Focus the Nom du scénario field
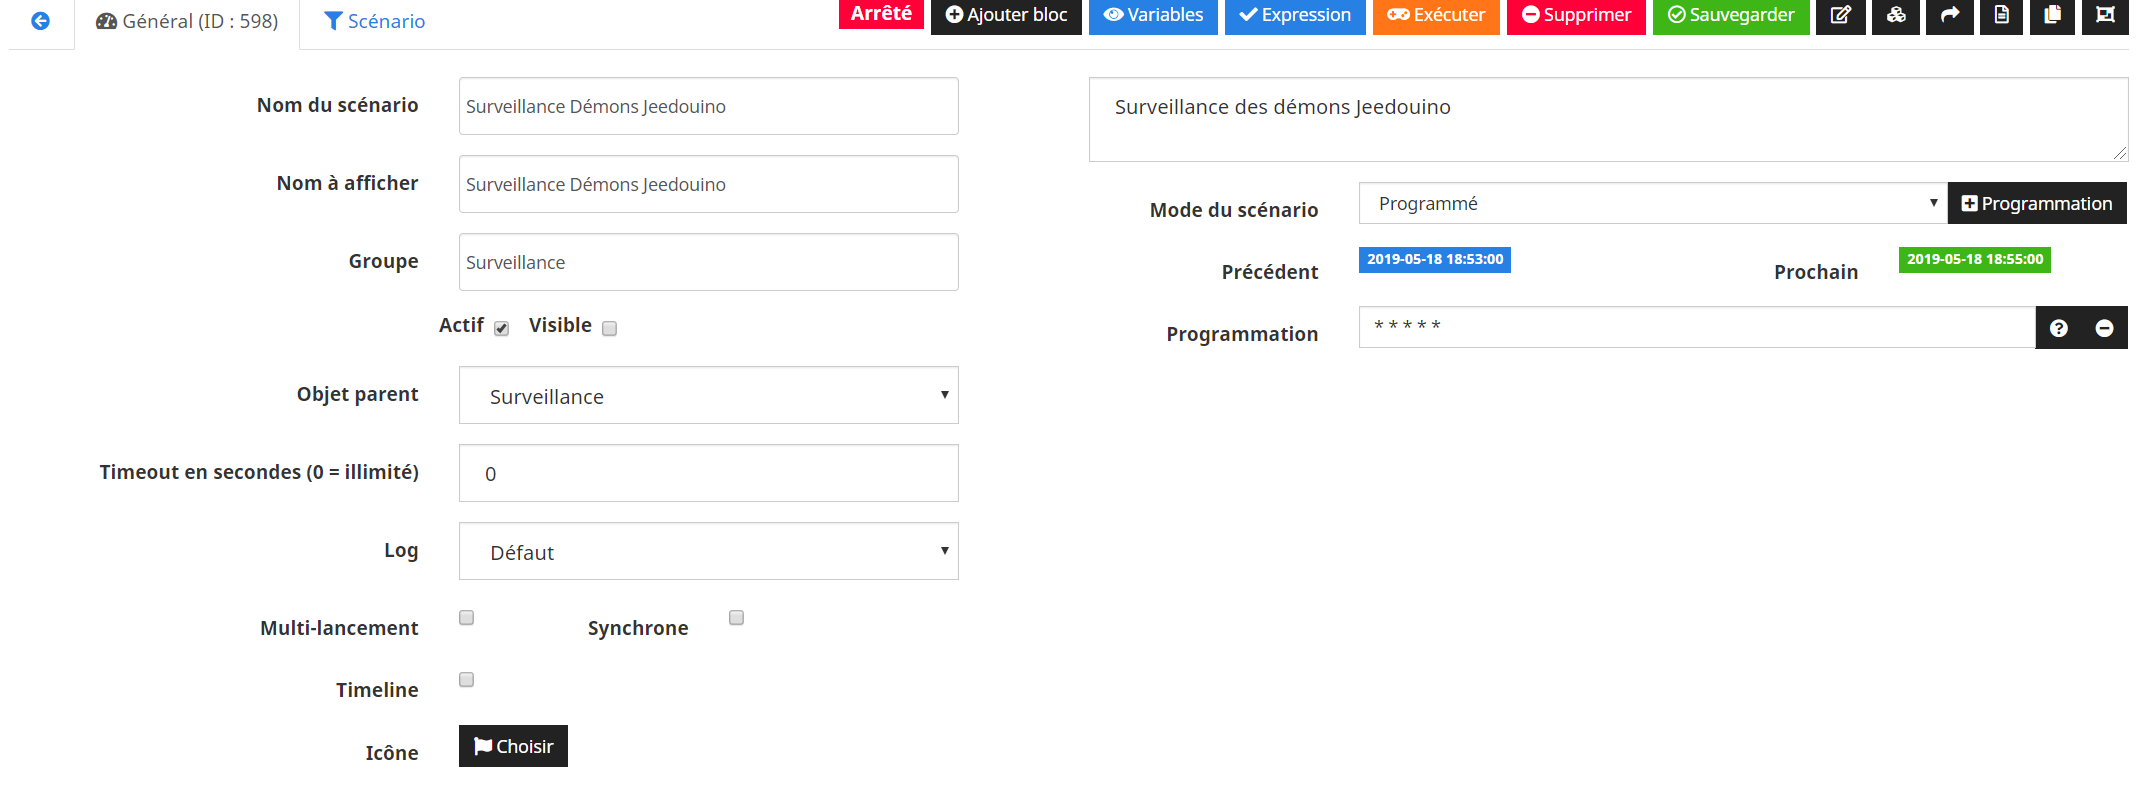2145x807 pixels. pos(708,106)
